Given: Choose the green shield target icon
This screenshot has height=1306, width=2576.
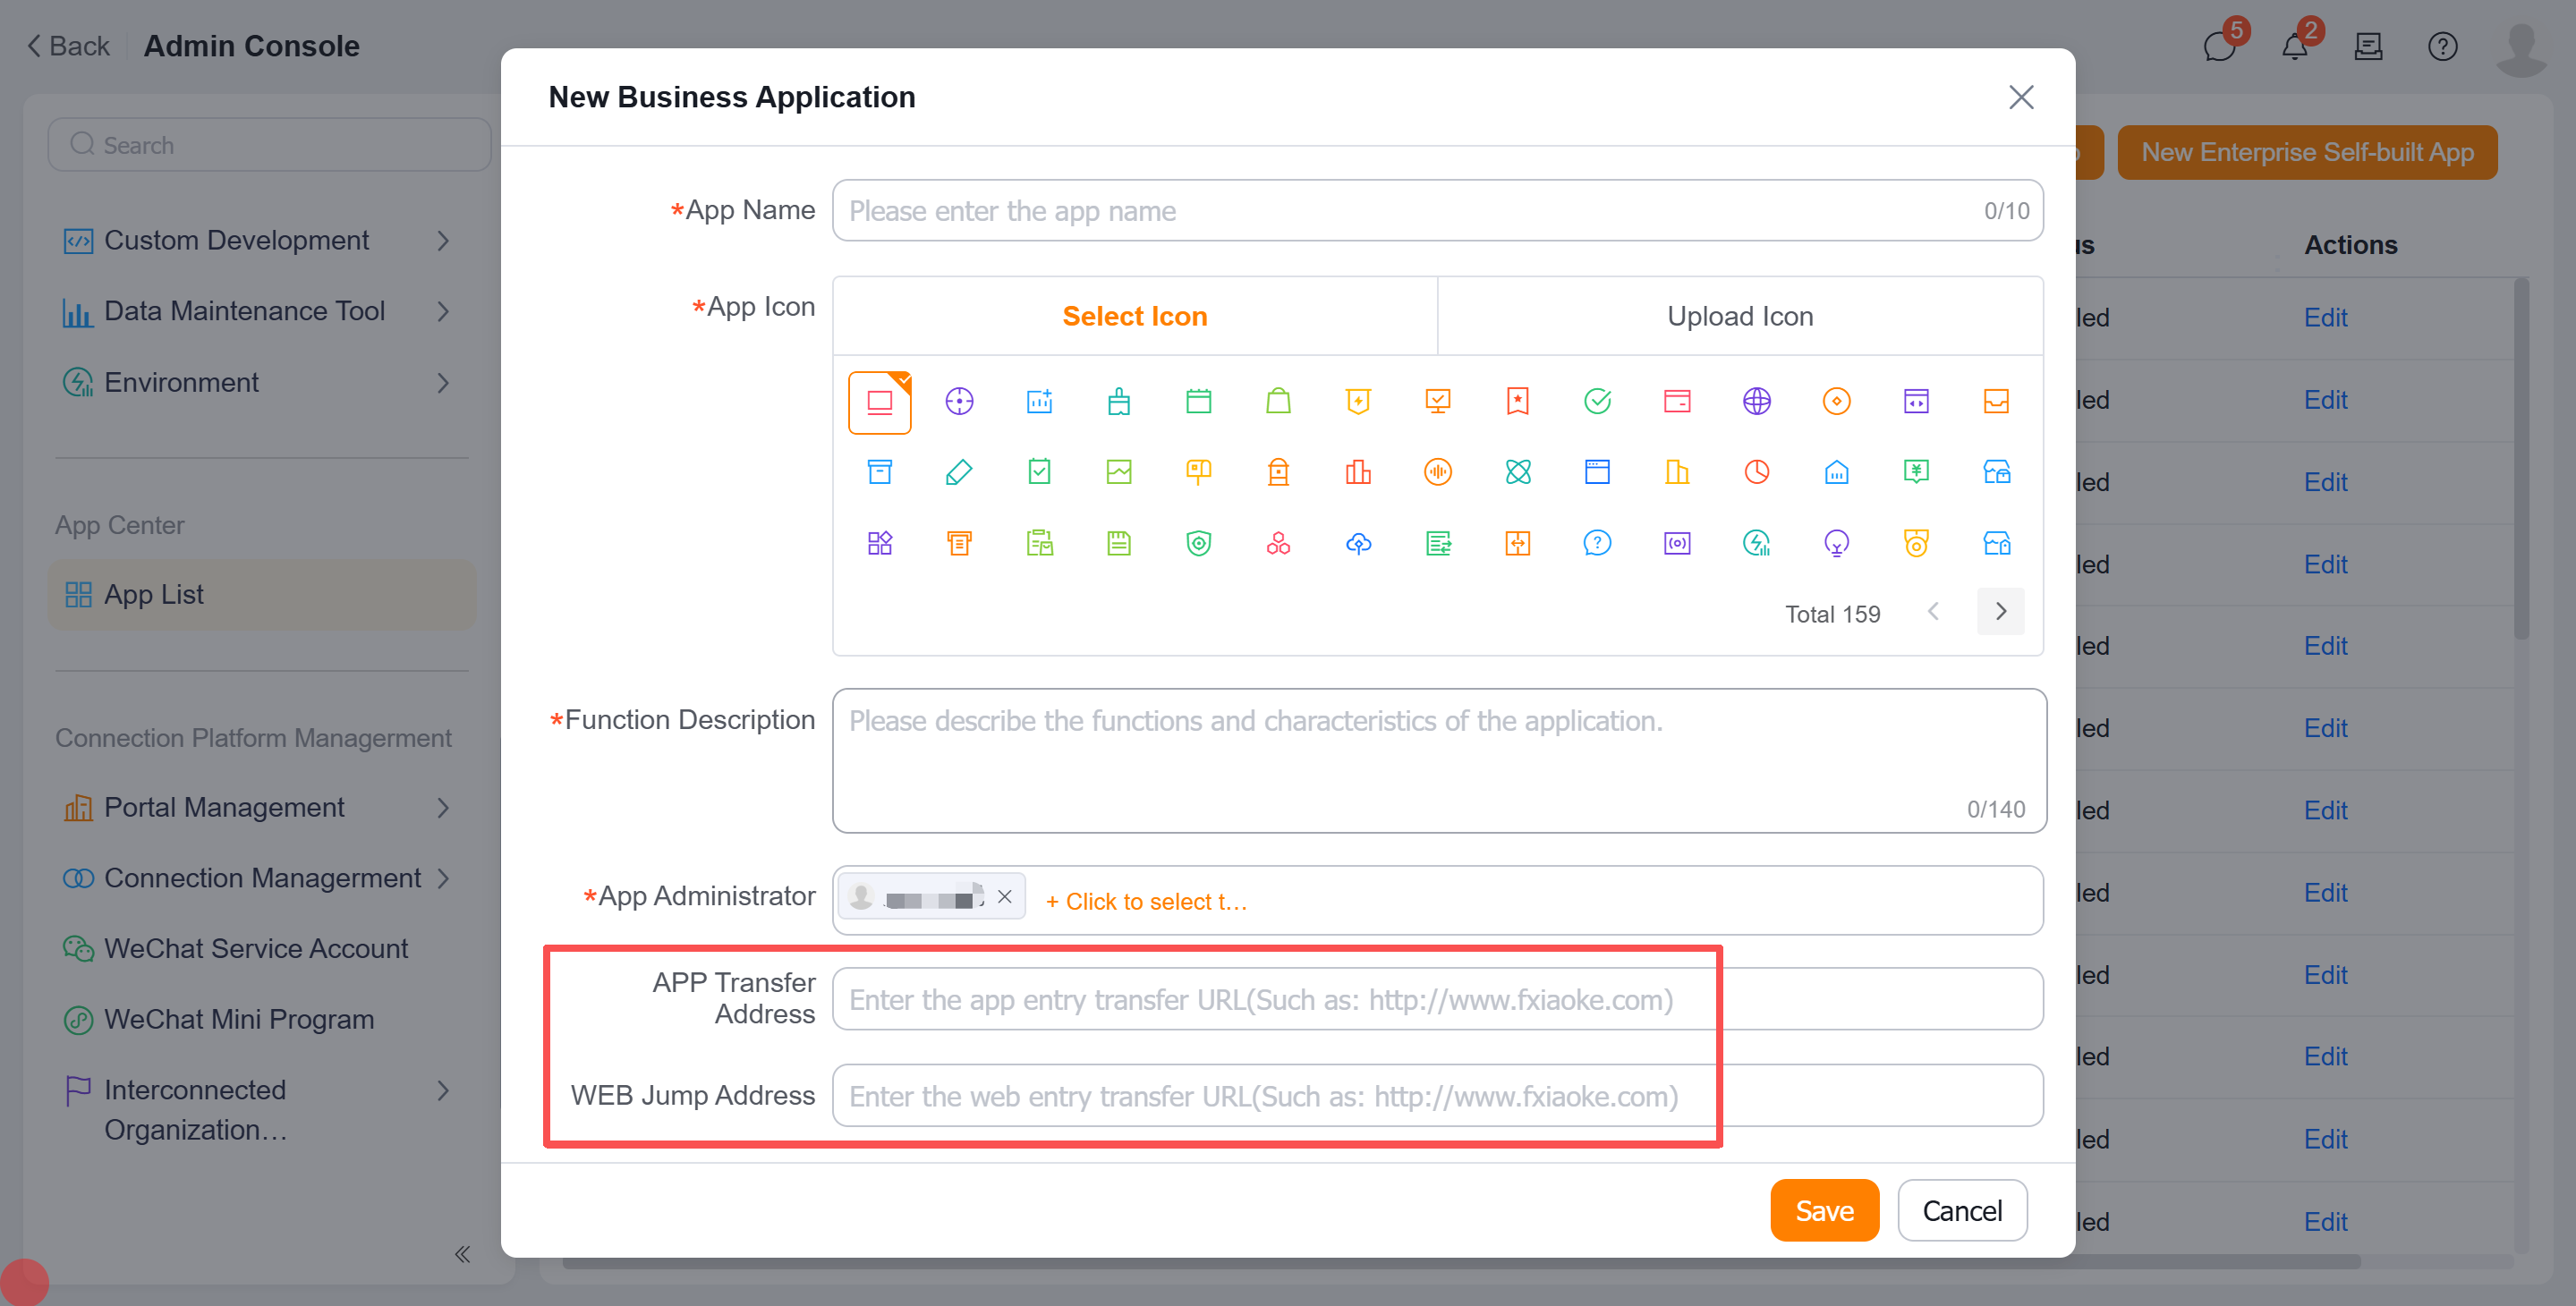Looking at the screenshot, I should pos(1198,543).
